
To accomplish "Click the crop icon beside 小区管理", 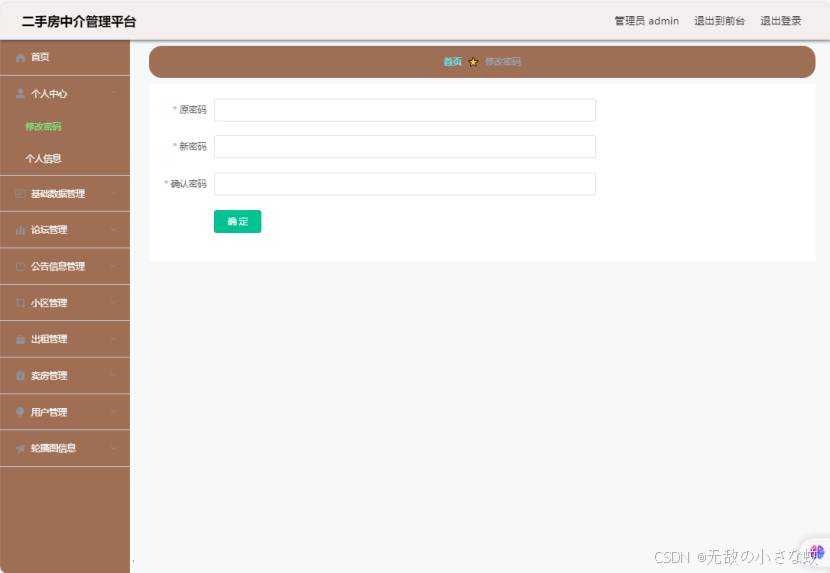I will tap(20, 303).
